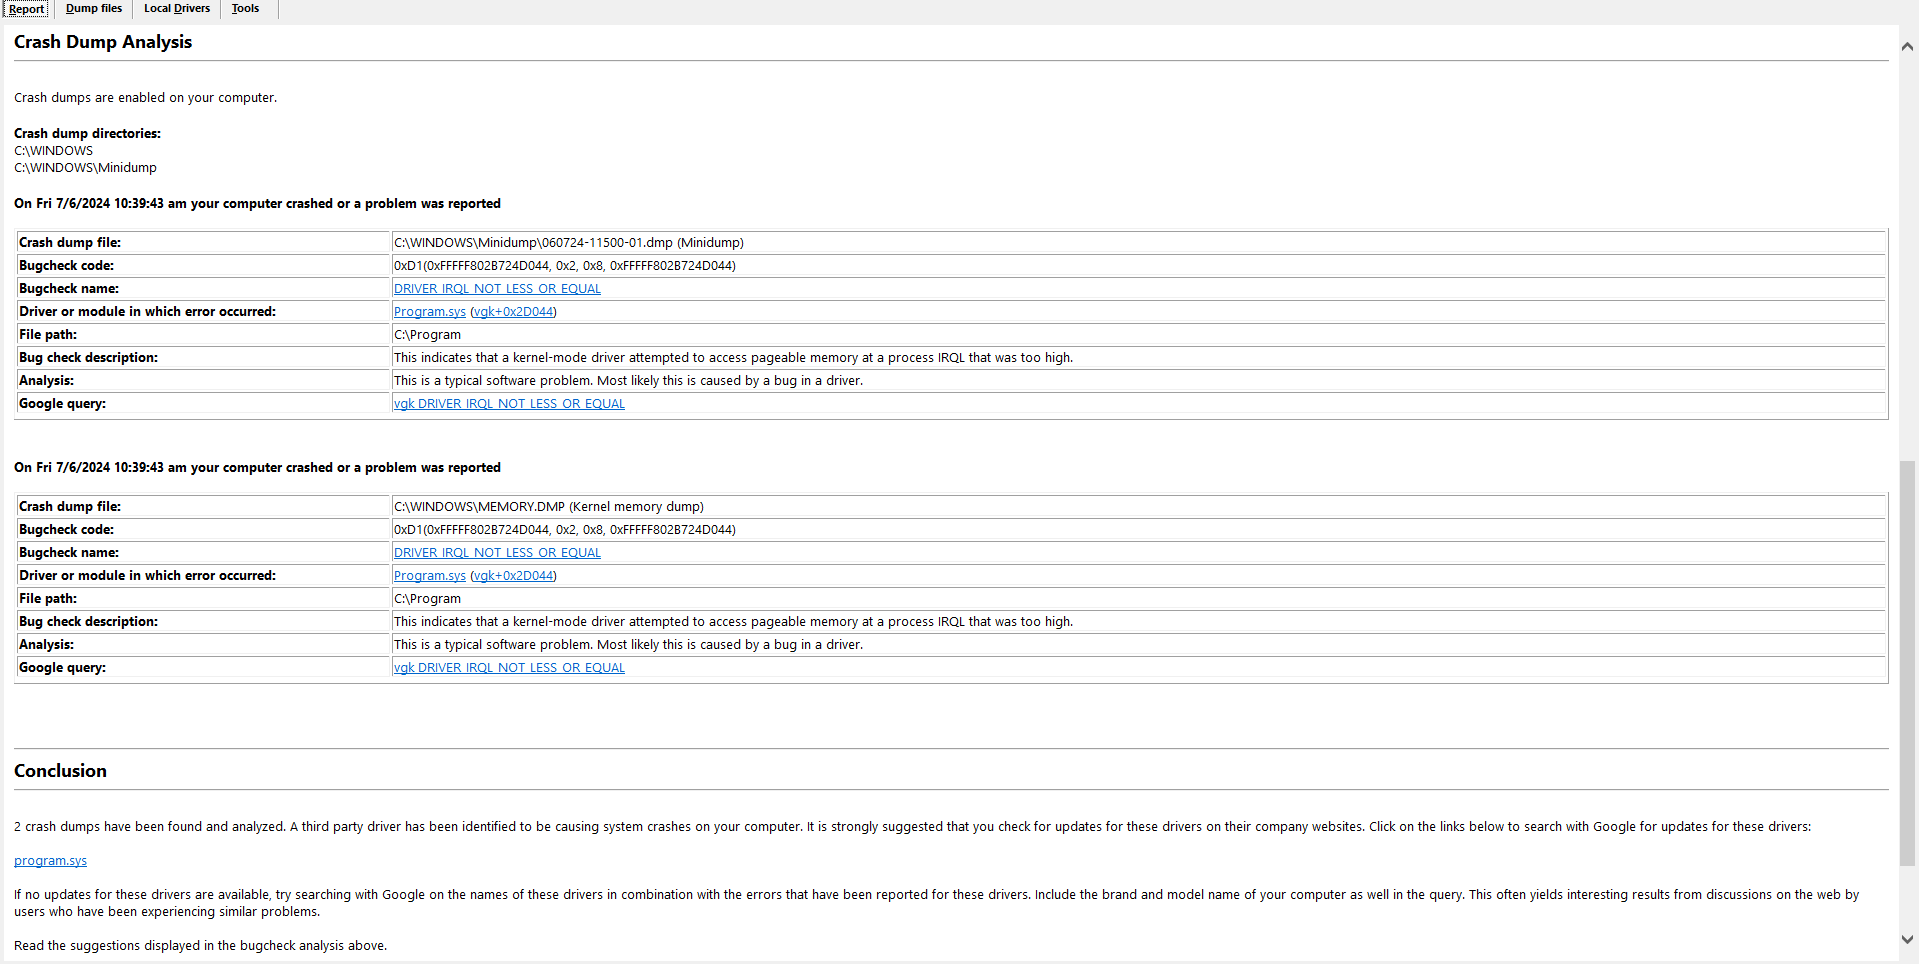
Task: Open vgk+0x2D044 link in second table
Action: point(513,576)
